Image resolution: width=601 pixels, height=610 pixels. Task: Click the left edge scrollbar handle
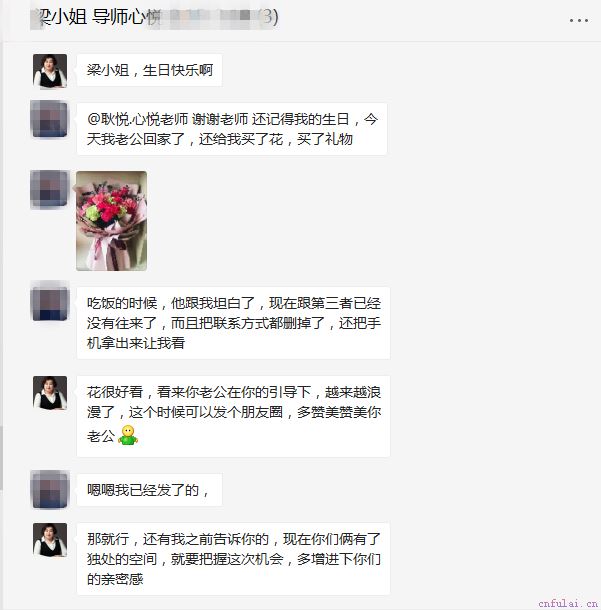[x=1, y=457]
